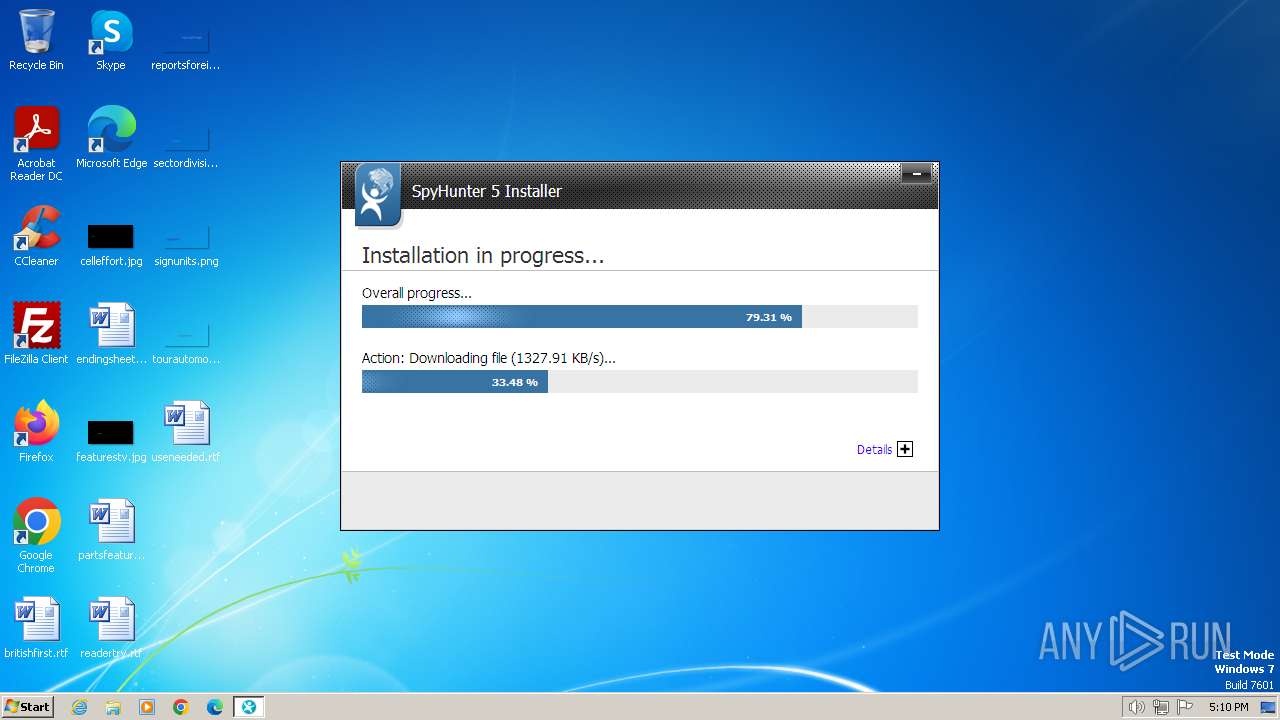Screen dimensions: 1280x720
Task: Click the SpyHunter 5 Installer title text
Action: pyautogui.click(x=487, y=191)
